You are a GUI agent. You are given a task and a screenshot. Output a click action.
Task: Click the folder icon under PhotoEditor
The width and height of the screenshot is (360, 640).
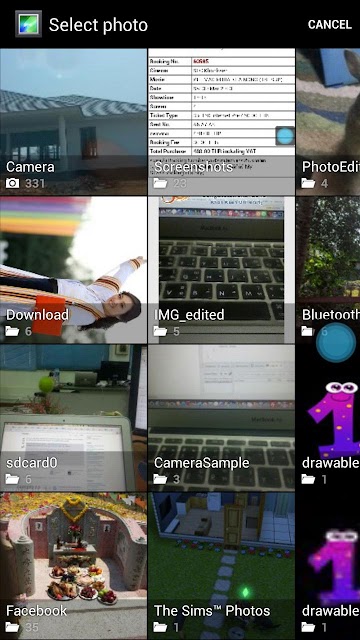(308, 183)
